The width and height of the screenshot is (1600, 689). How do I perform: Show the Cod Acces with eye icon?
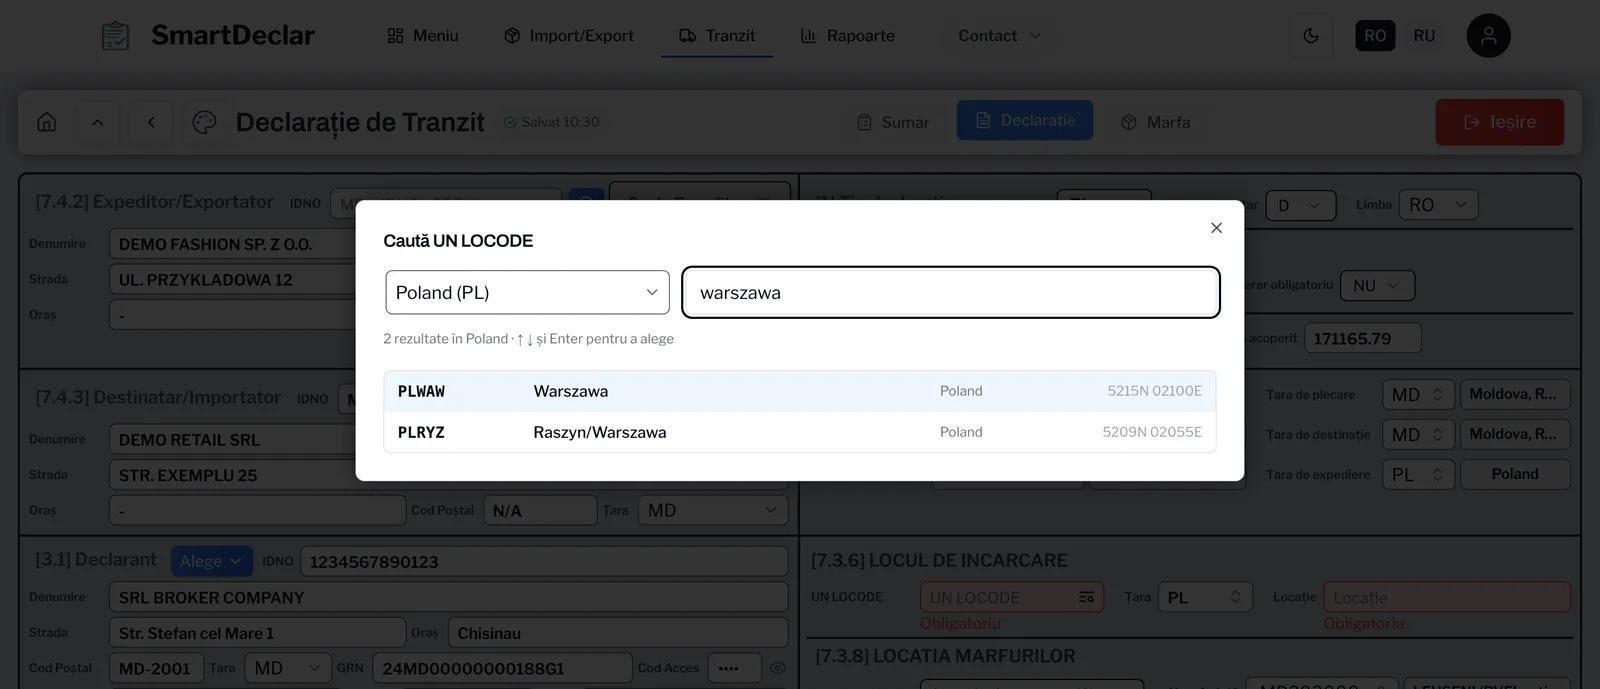(x=777, y=668)
